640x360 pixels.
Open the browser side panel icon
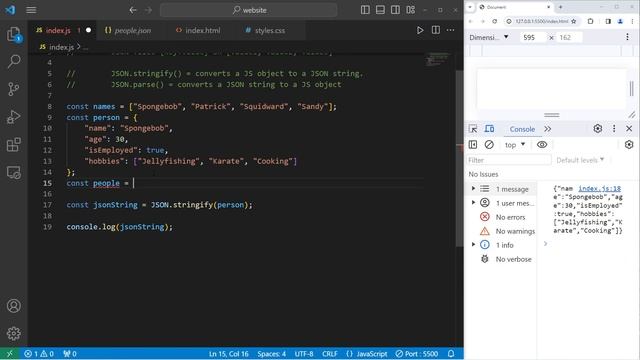[x=608, y=21]
